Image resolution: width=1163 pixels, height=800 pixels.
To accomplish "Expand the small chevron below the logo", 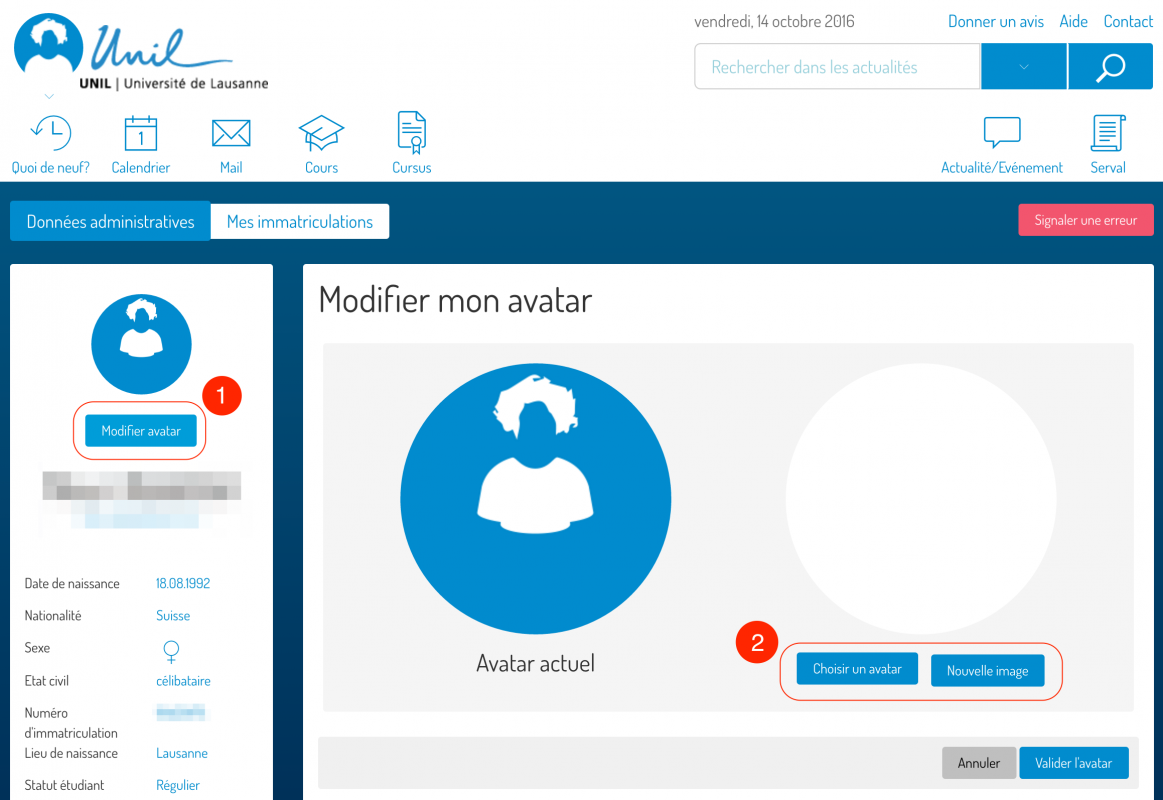I will click(48, 97).
